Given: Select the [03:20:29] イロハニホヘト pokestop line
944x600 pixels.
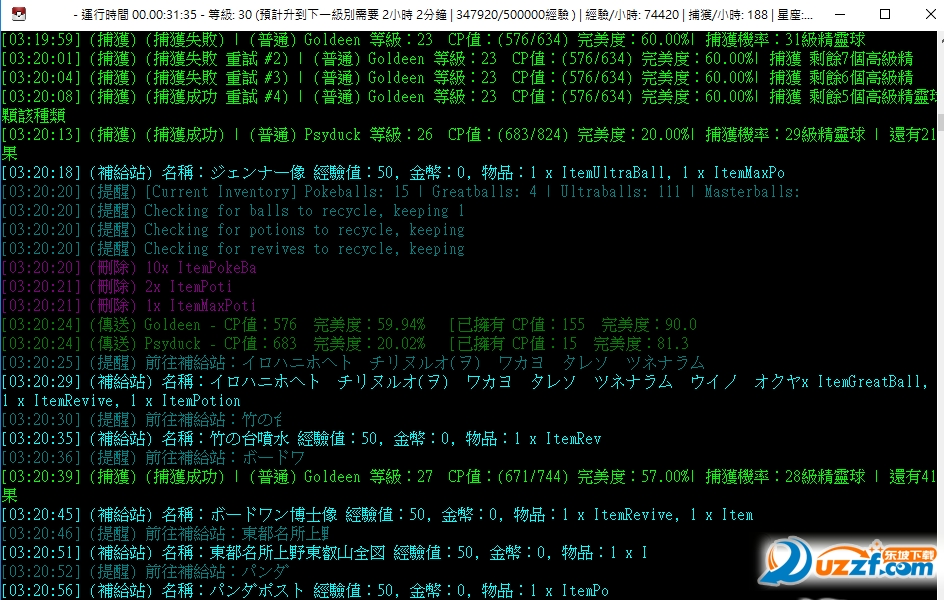Looking at the screenshot, I should click(x=465, y=382).
